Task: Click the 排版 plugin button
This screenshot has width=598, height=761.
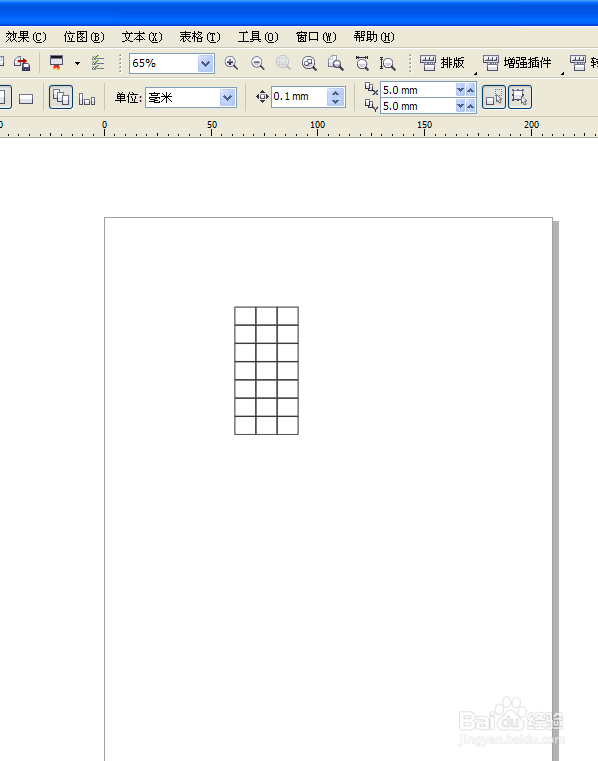Action: [x=442, y=63]
